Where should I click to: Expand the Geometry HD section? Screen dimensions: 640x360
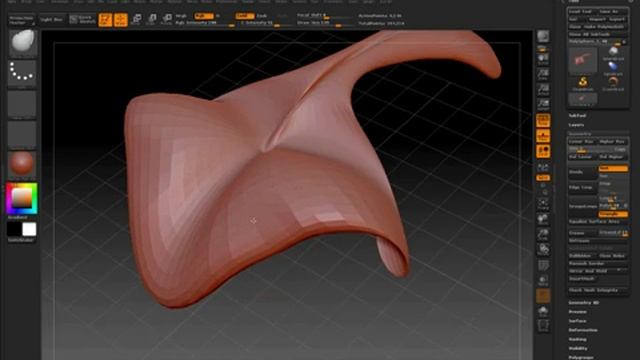tap(584, 303)
